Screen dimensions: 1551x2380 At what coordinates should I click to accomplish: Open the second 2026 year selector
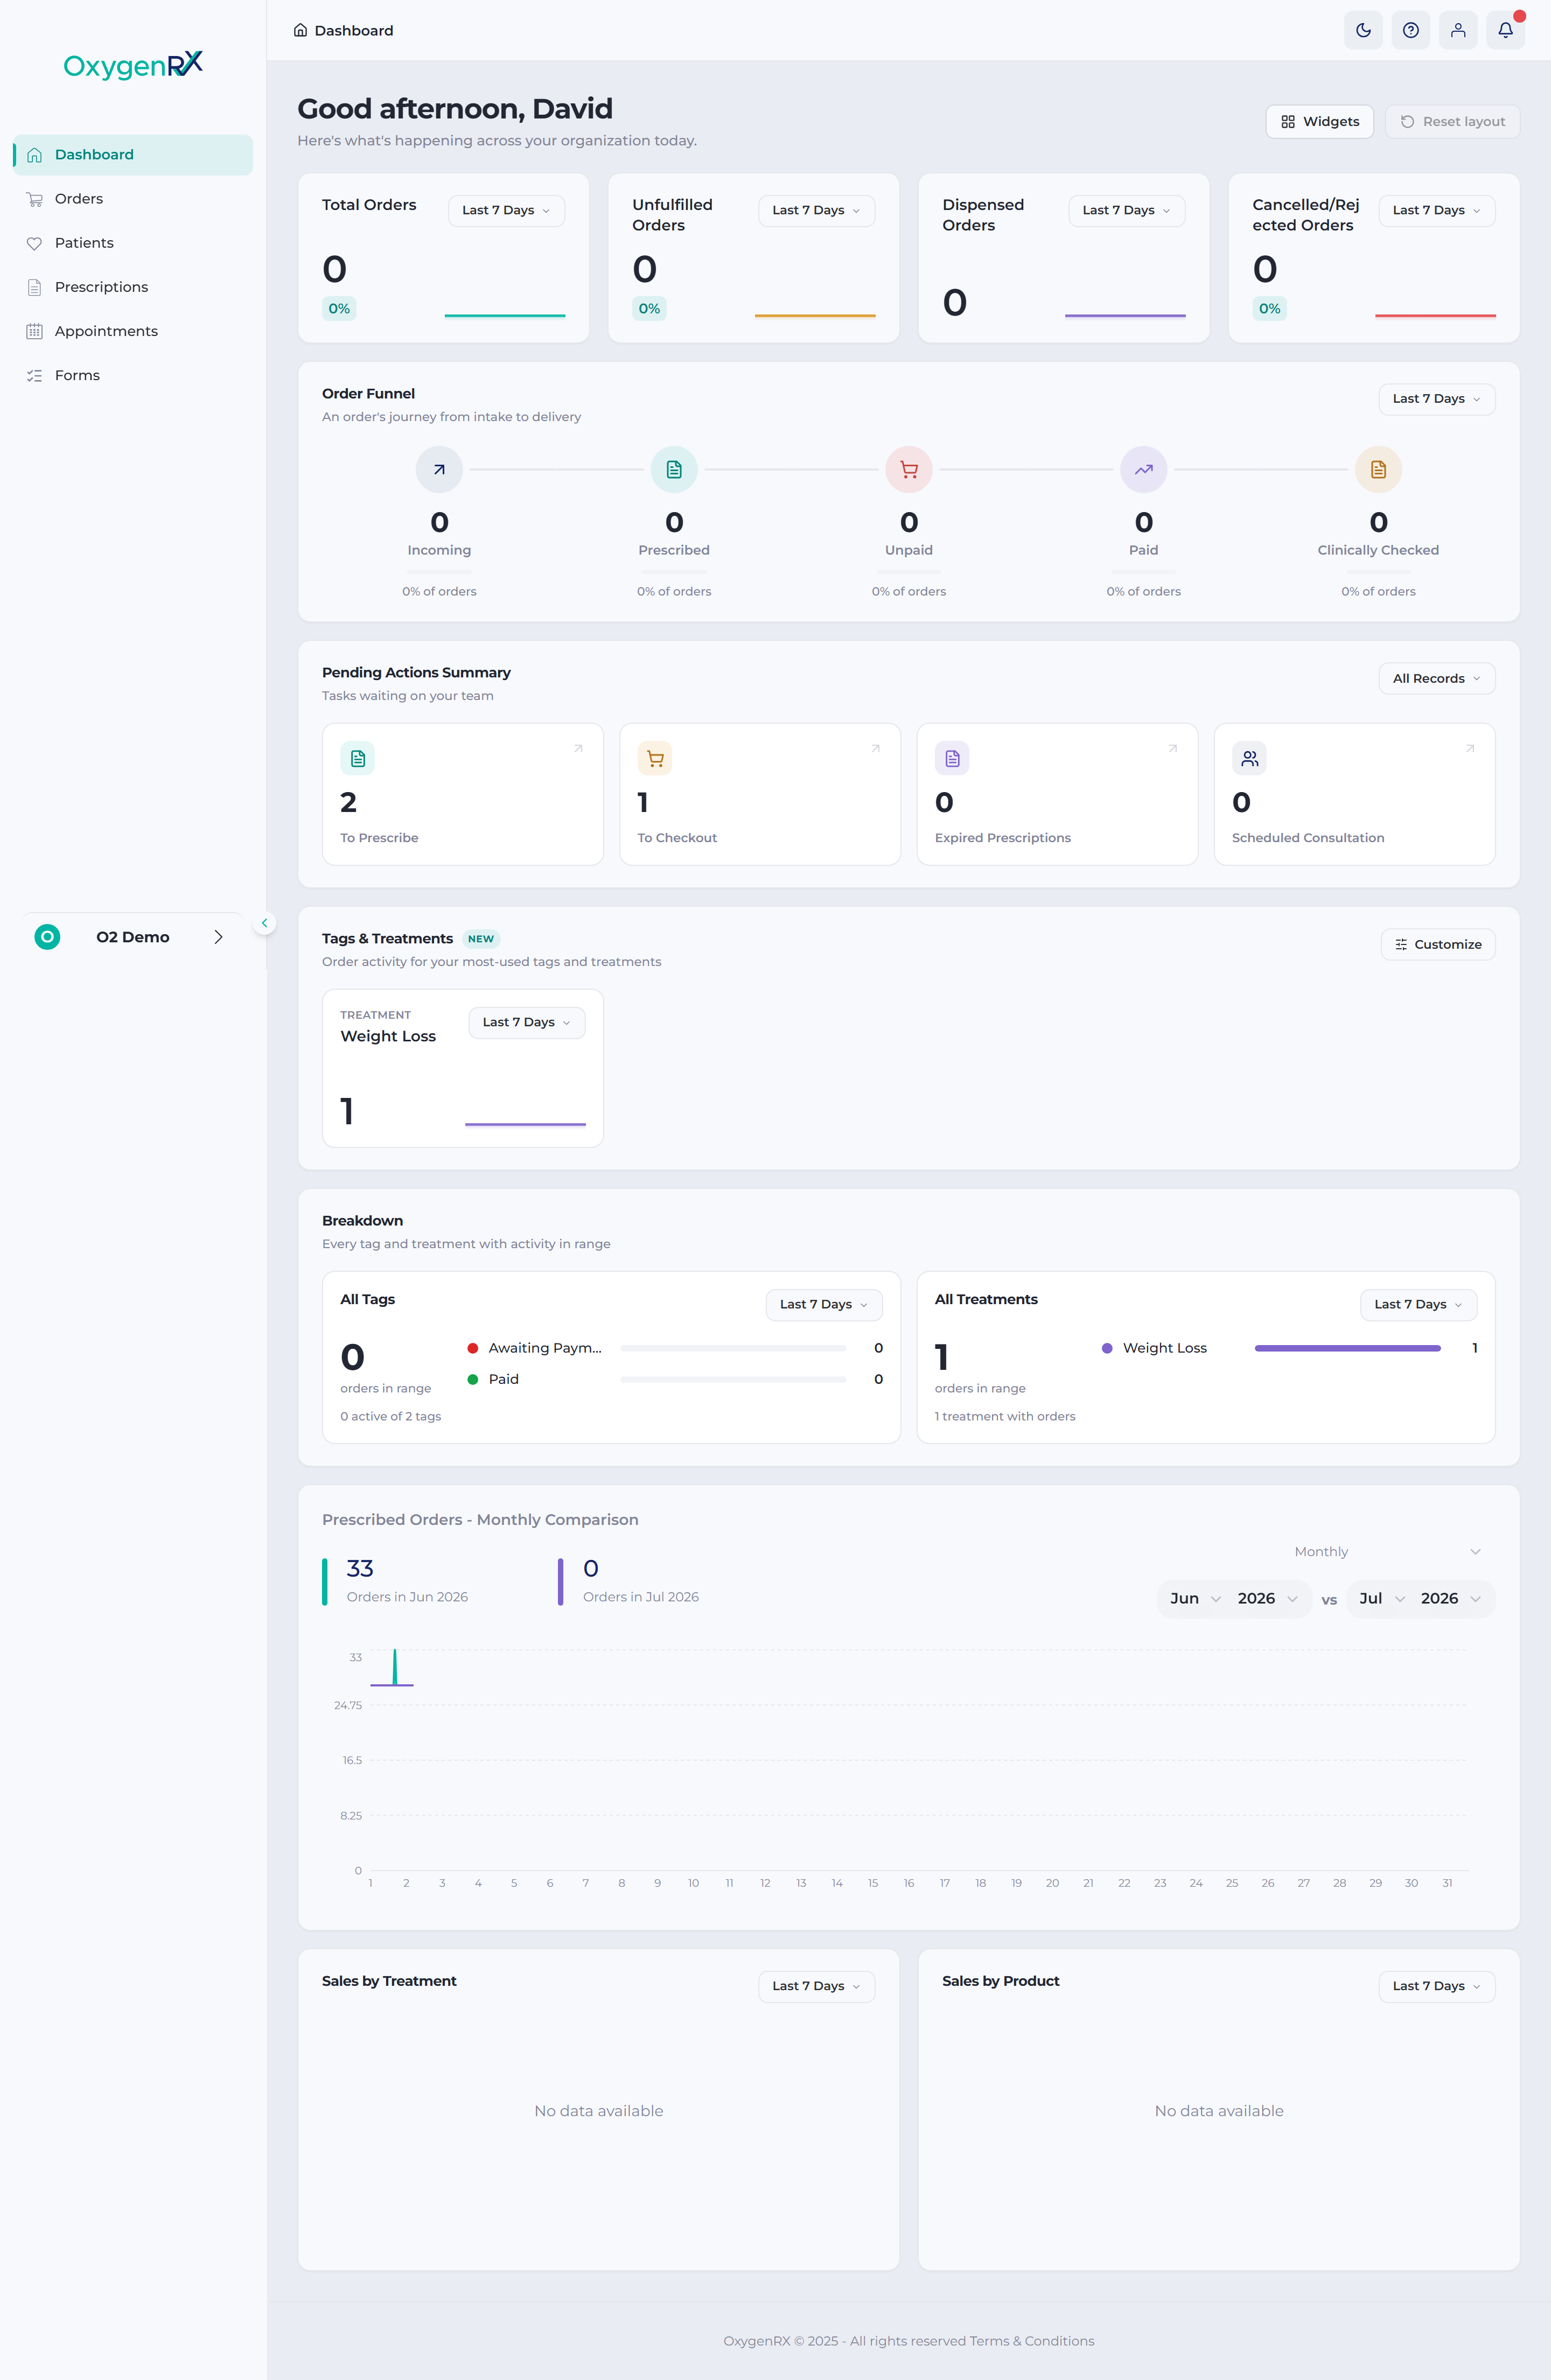(1451, 1598)
